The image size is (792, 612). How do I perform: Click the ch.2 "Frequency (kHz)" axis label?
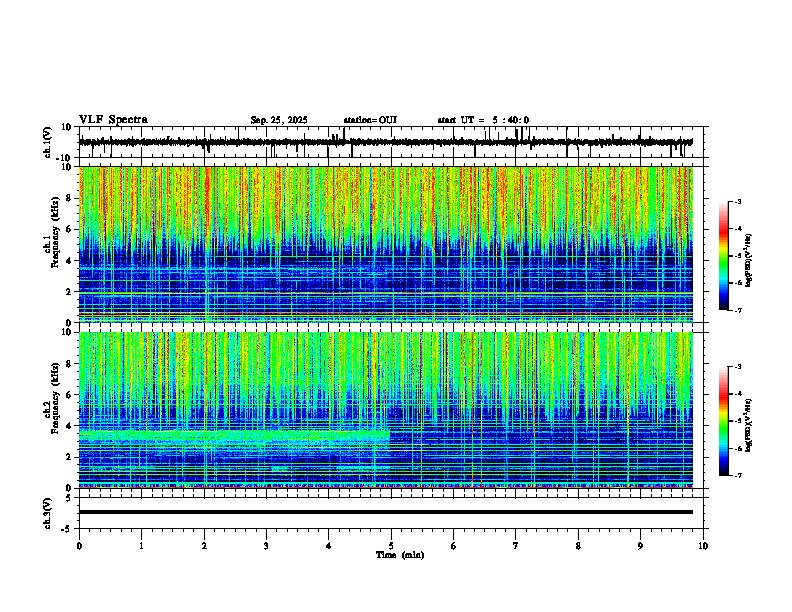[x=55, y=398]
